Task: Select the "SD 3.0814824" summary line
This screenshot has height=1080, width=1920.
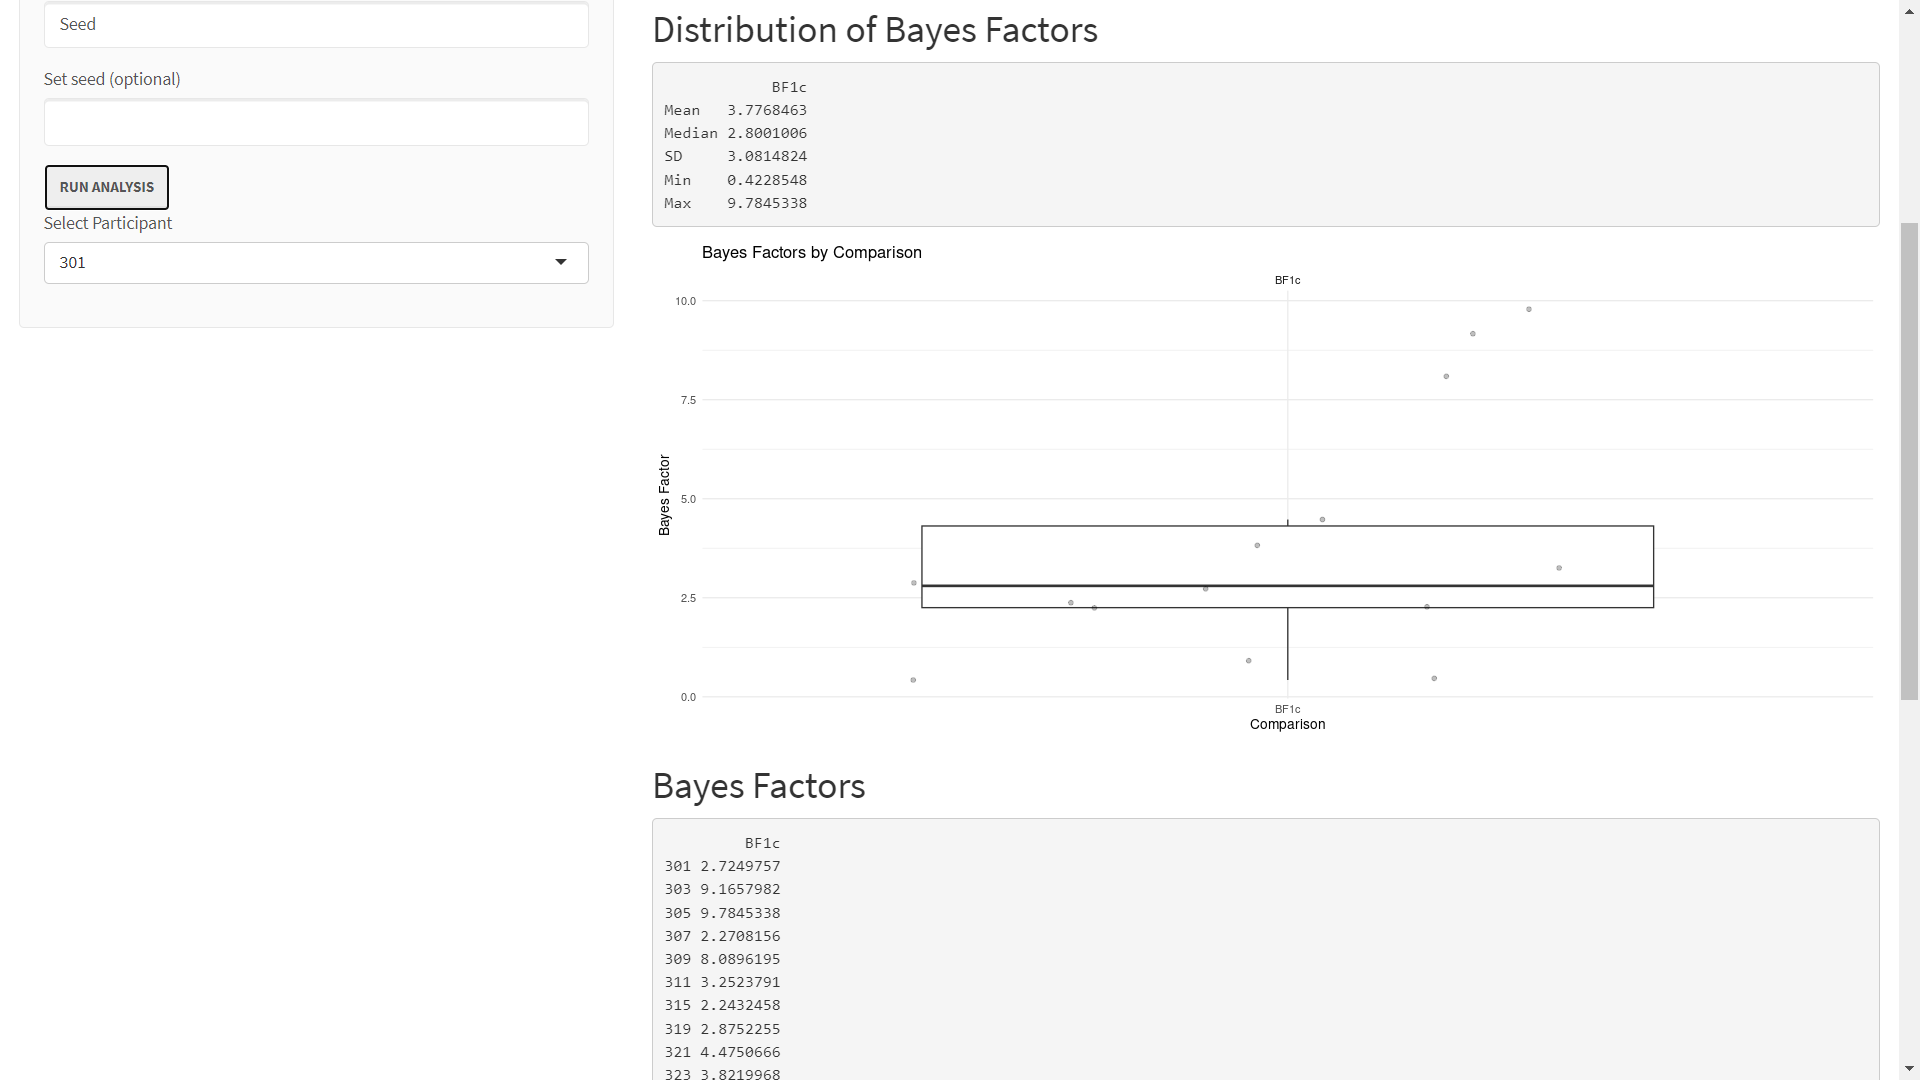Action: [x=735, y=156]
